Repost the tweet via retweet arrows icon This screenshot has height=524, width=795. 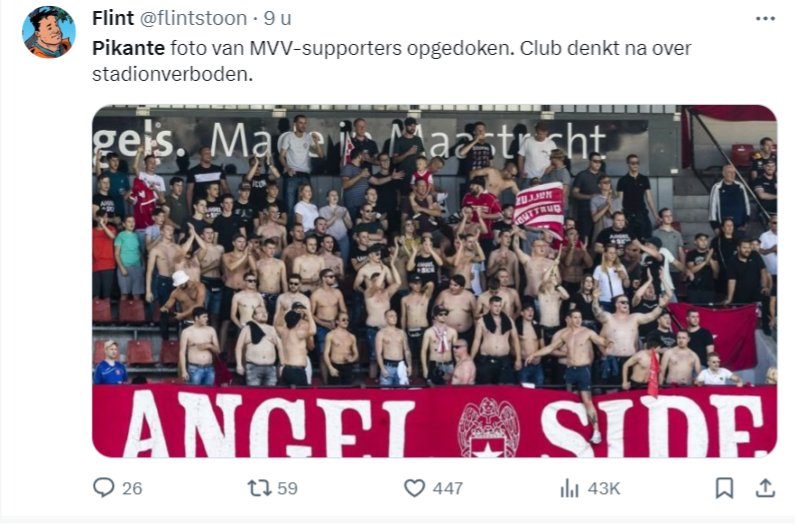point(259,488)
